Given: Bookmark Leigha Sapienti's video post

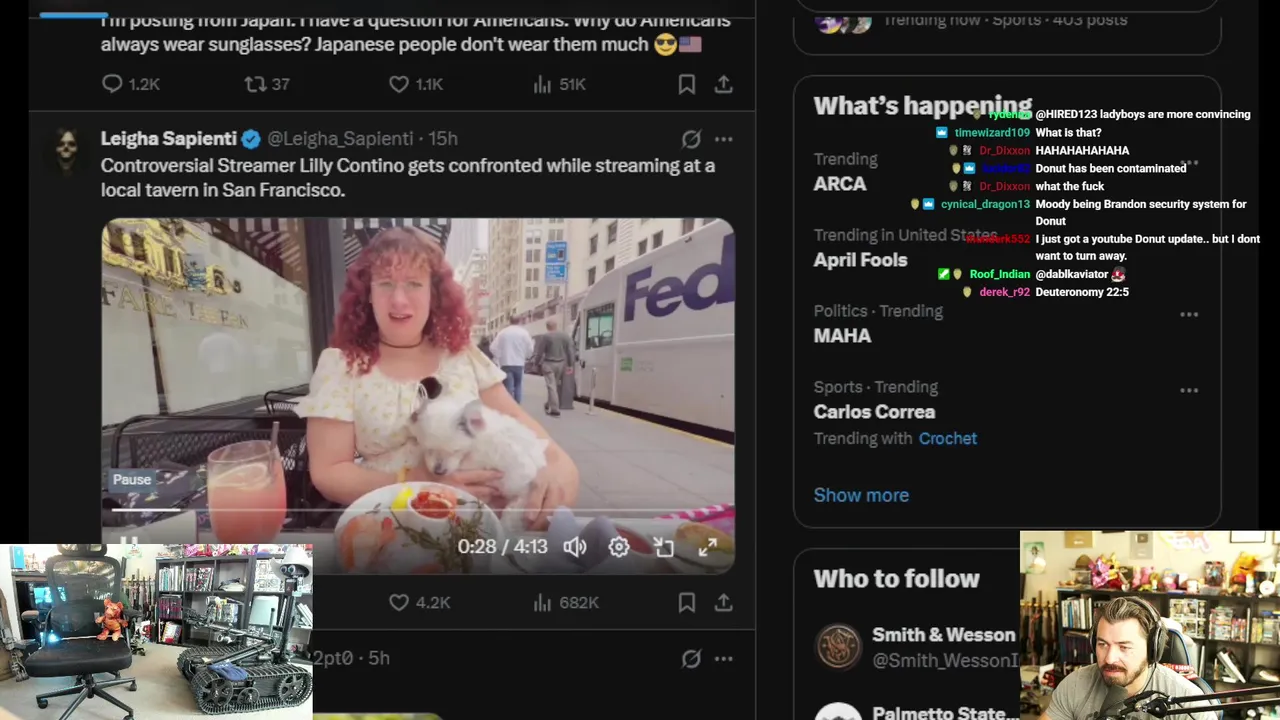Looking at the screenshot, I should click(687, 602).
